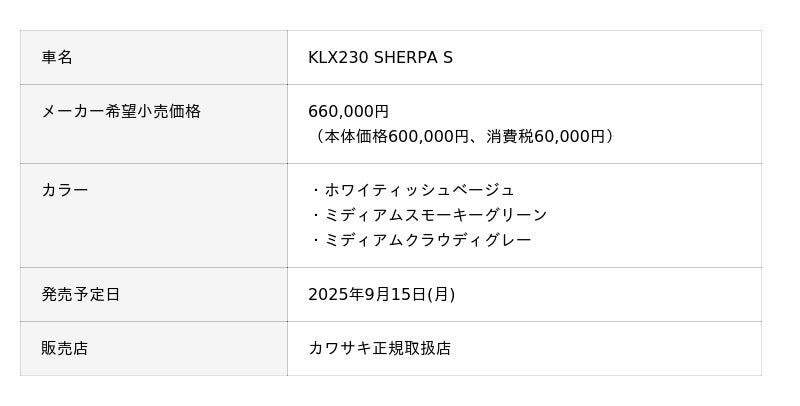
Task: Click the カラー row header
Action: click(65, 190)
